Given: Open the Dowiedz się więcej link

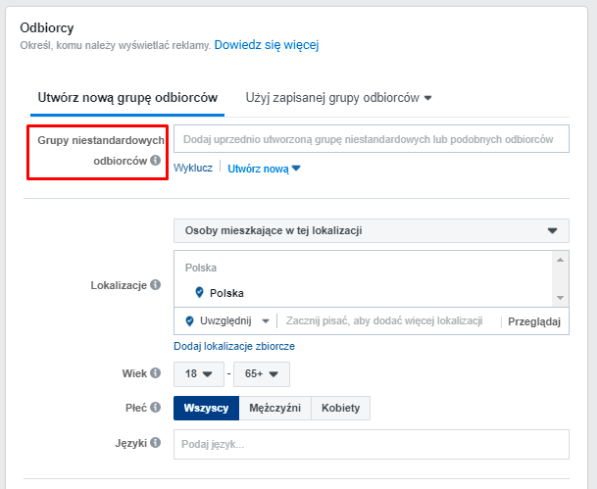Looking at the screenshot, I should [267, 45].
